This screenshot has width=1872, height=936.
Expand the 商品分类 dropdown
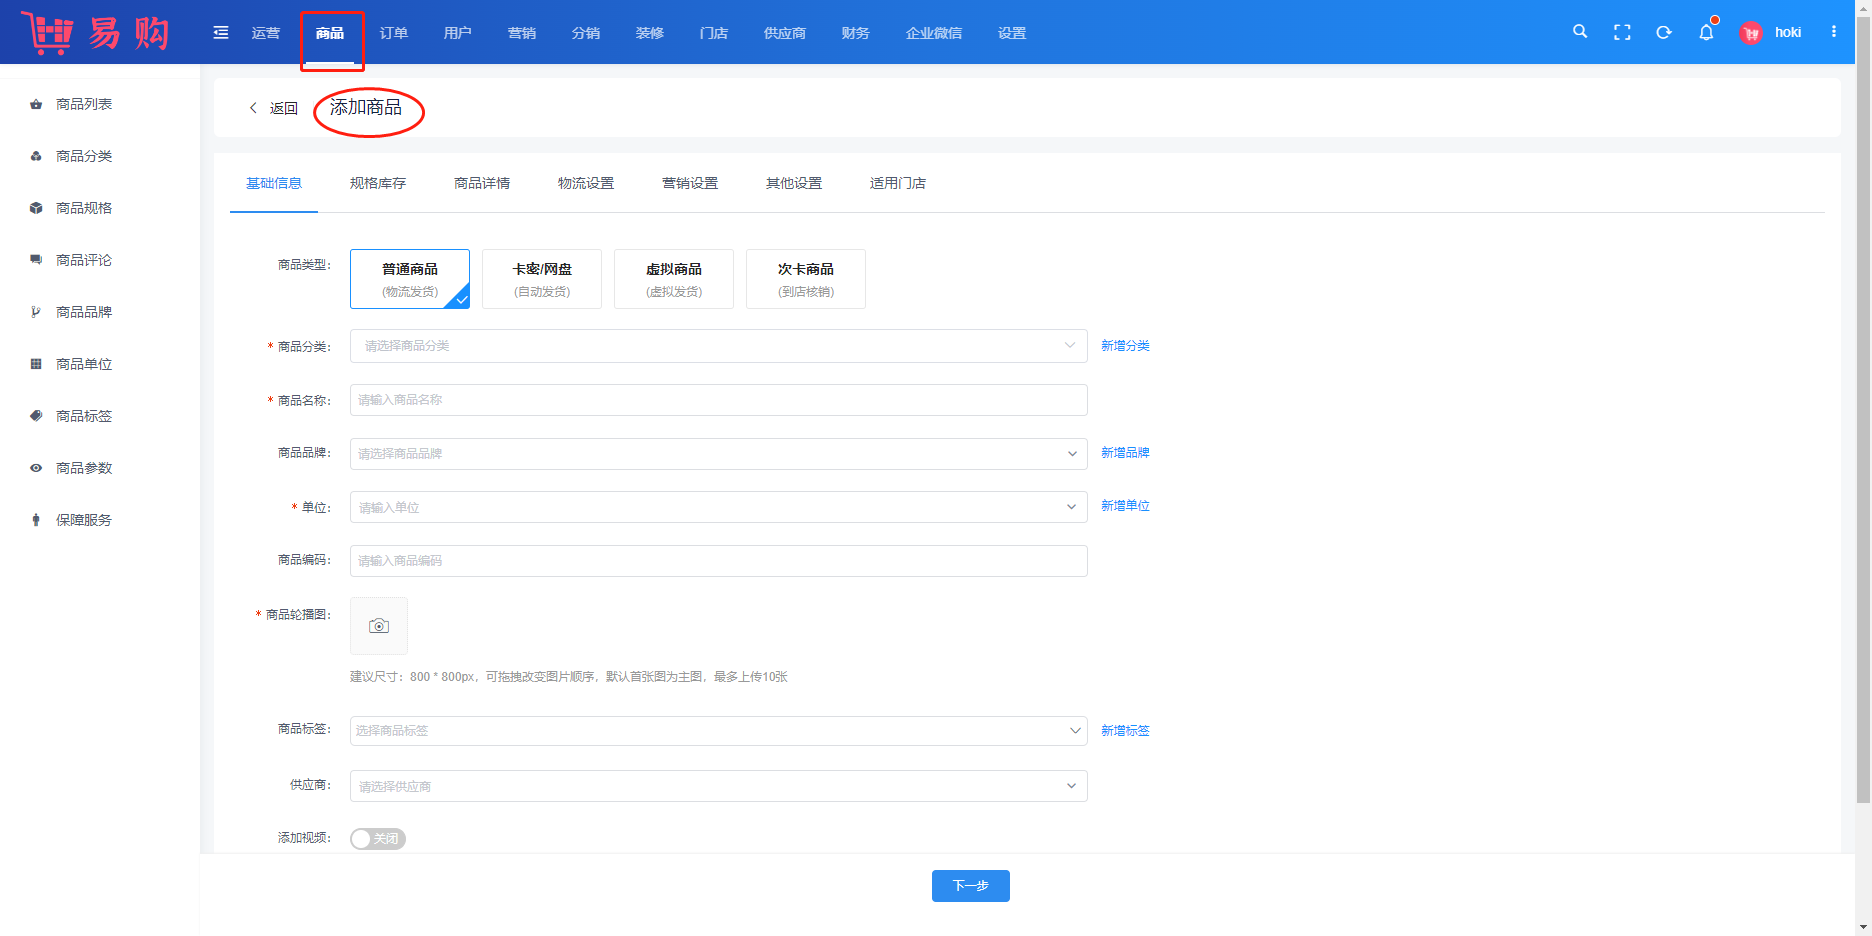pos(718,346)
